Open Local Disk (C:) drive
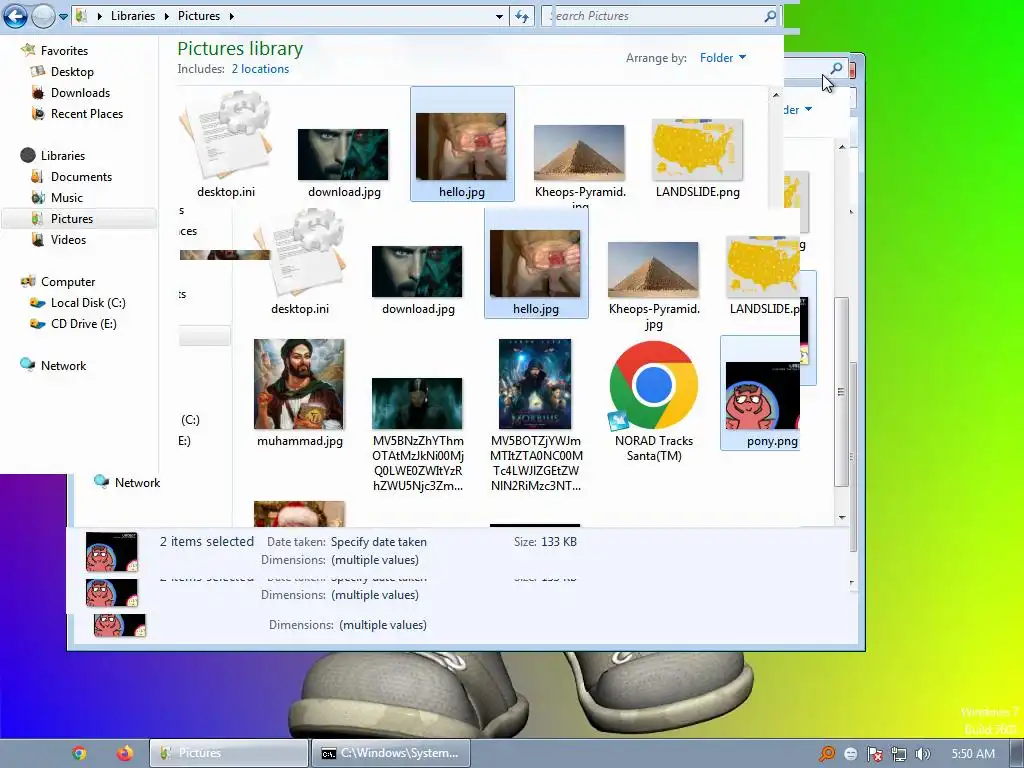 88,302
